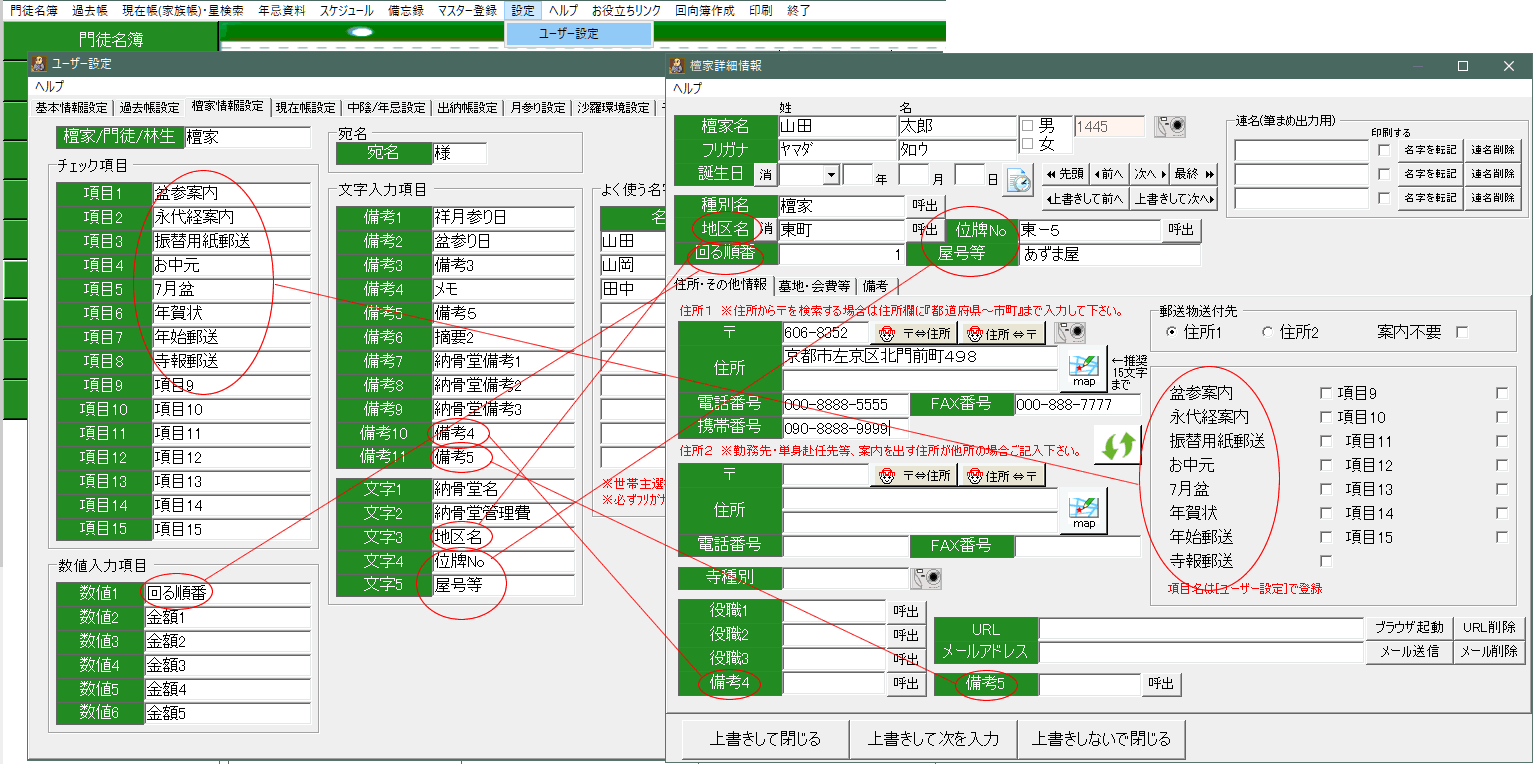The width and height of the screenshot is (1533, 764).
Task: Click 消 button beside 誕生日 label
Action: [x=765, y=174]
